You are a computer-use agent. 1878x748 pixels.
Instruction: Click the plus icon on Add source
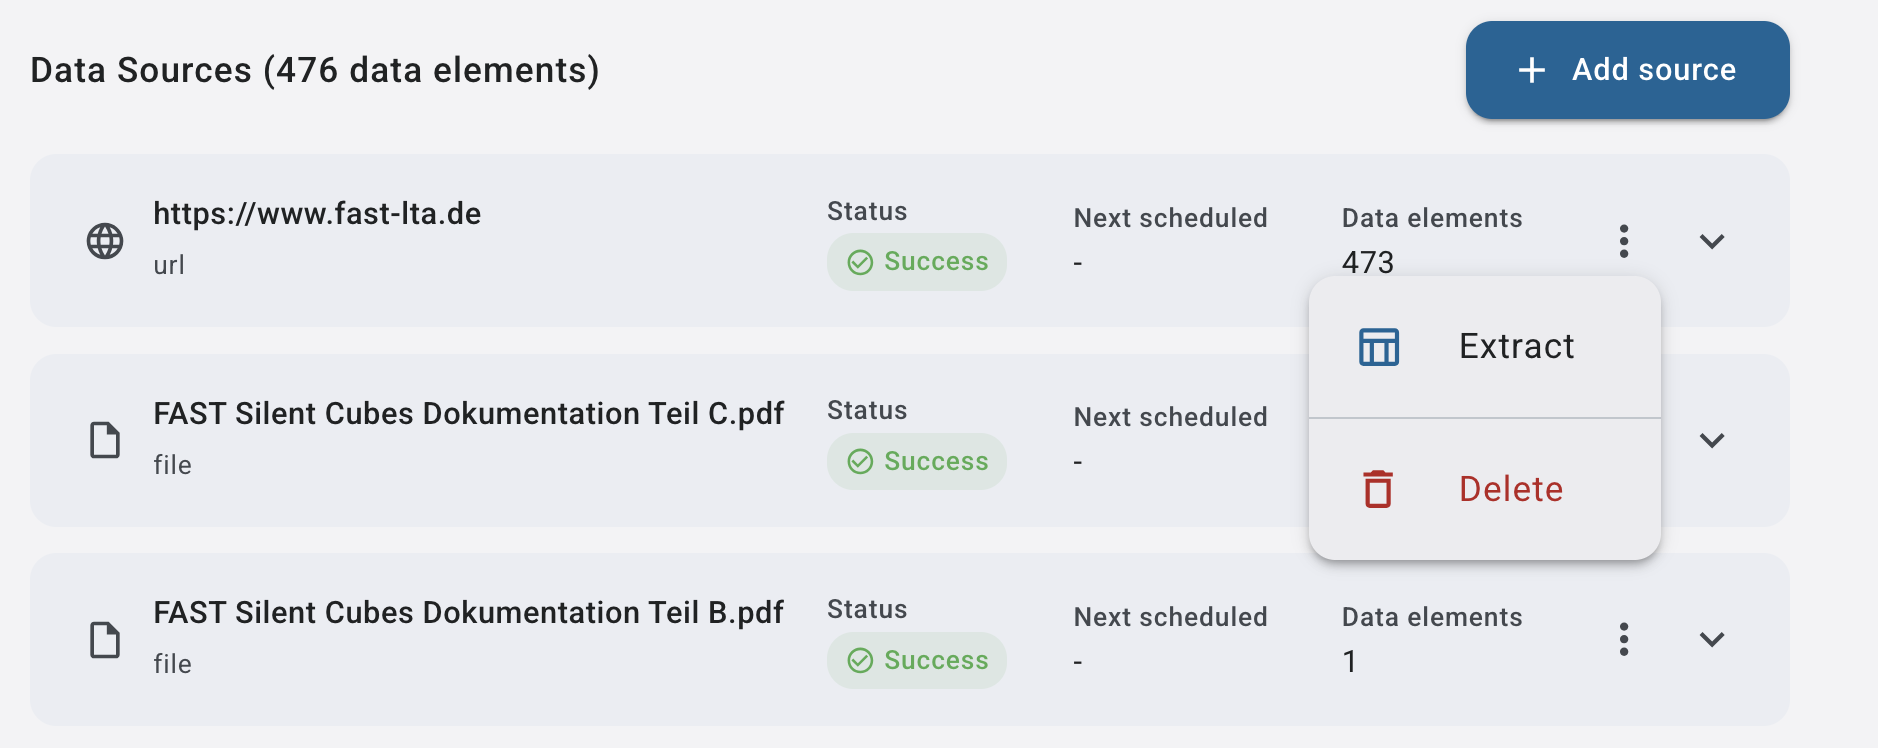[1531, 70]
